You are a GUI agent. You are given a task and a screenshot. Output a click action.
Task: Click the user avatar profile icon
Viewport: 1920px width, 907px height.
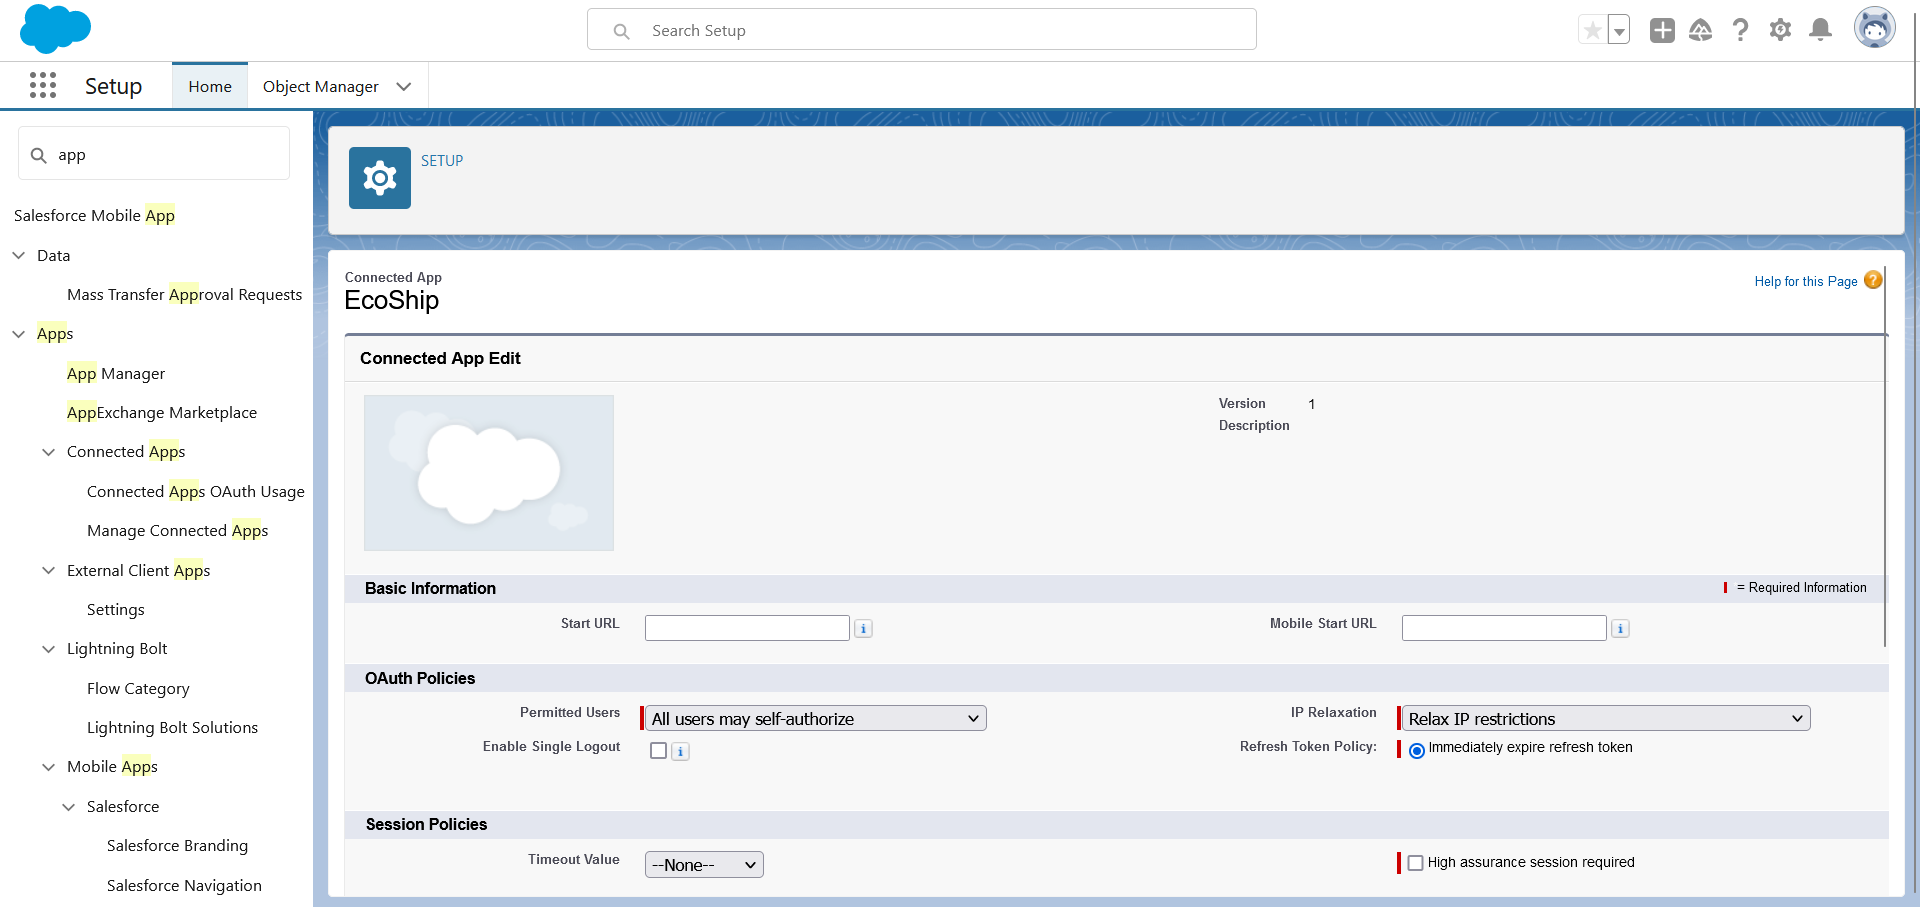click(1874, 28)
